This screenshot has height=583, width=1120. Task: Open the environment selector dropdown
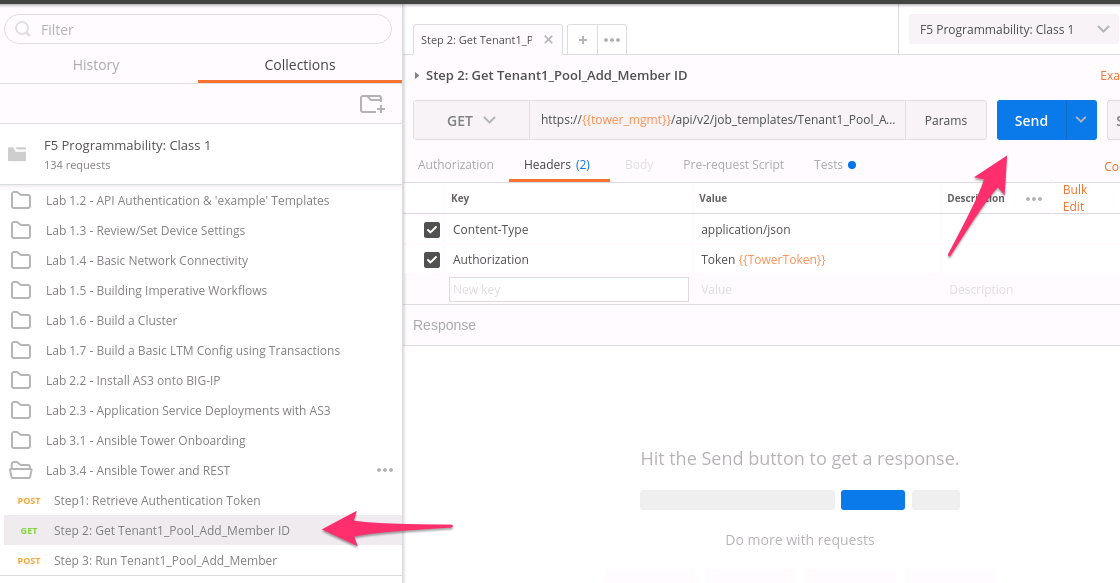[1014, 29]
